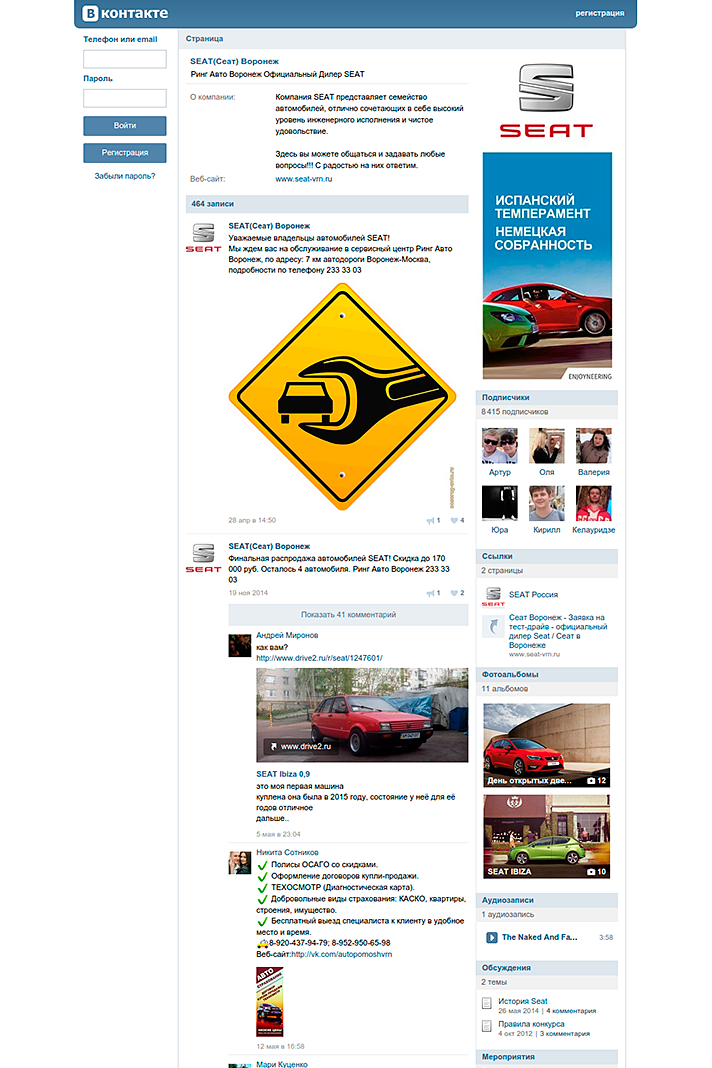Open subscriber Келауридзе's photo

pyautogui.click(x=593, y=503)
